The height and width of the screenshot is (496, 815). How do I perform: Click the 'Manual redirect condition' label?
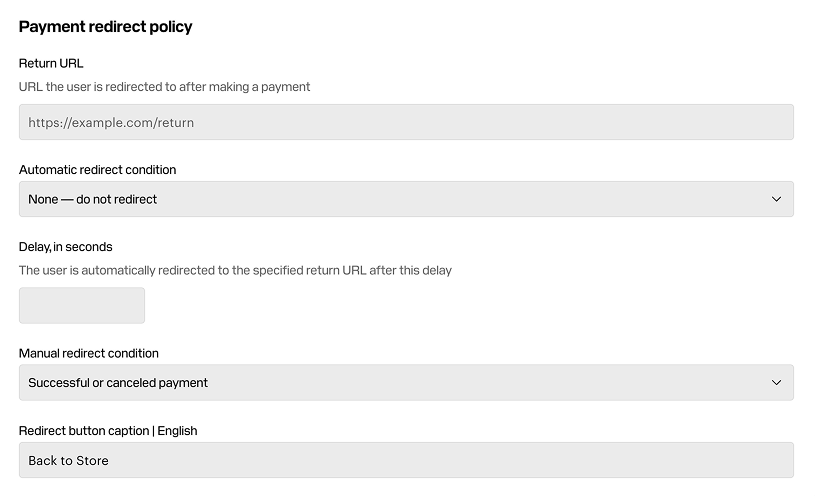tap(88, 354)
